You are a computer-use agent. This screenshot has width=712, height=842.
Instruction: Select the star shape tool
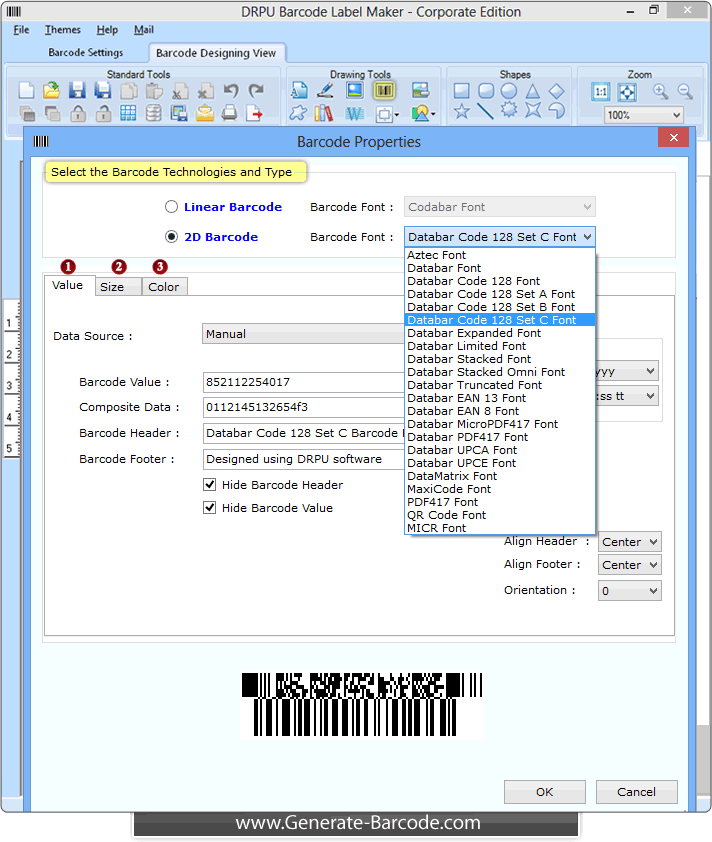click(461, 111)
